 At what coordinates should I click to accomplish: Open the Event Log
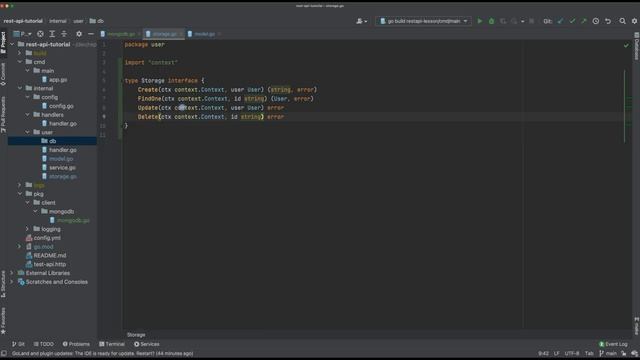[613, 344]
